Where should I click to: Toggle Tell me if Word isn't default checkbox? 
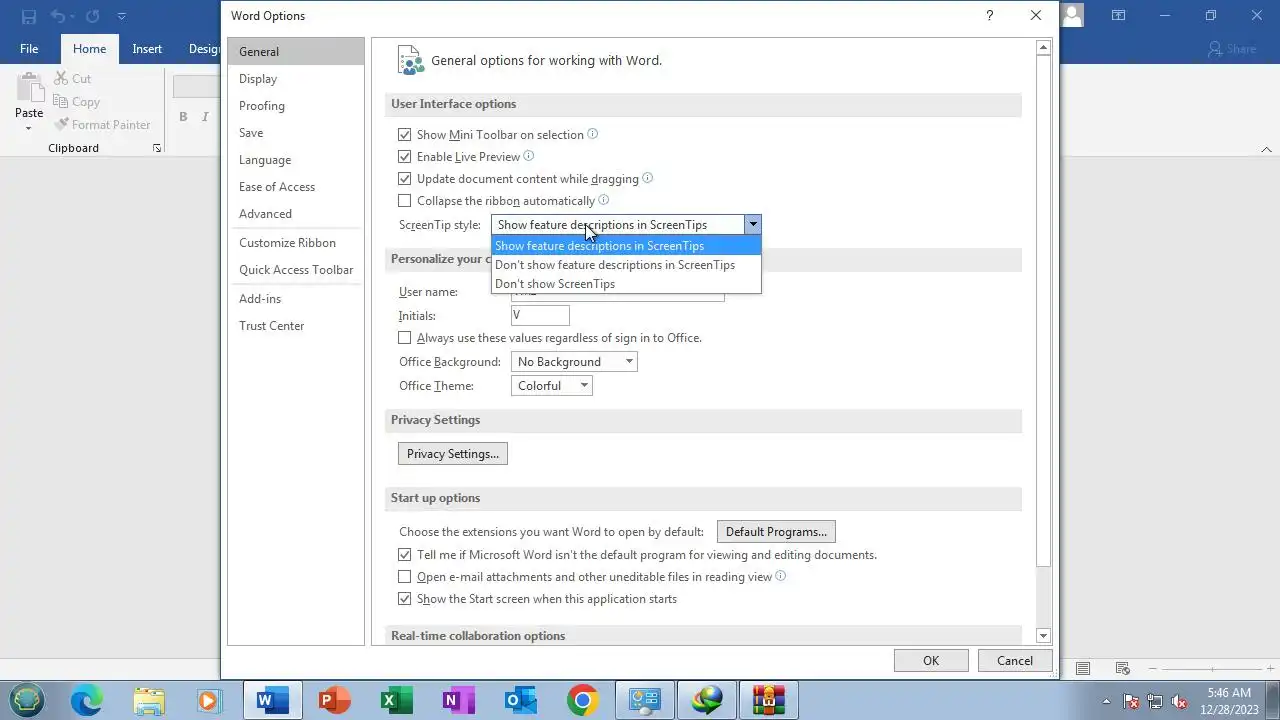tap(404, 554)
